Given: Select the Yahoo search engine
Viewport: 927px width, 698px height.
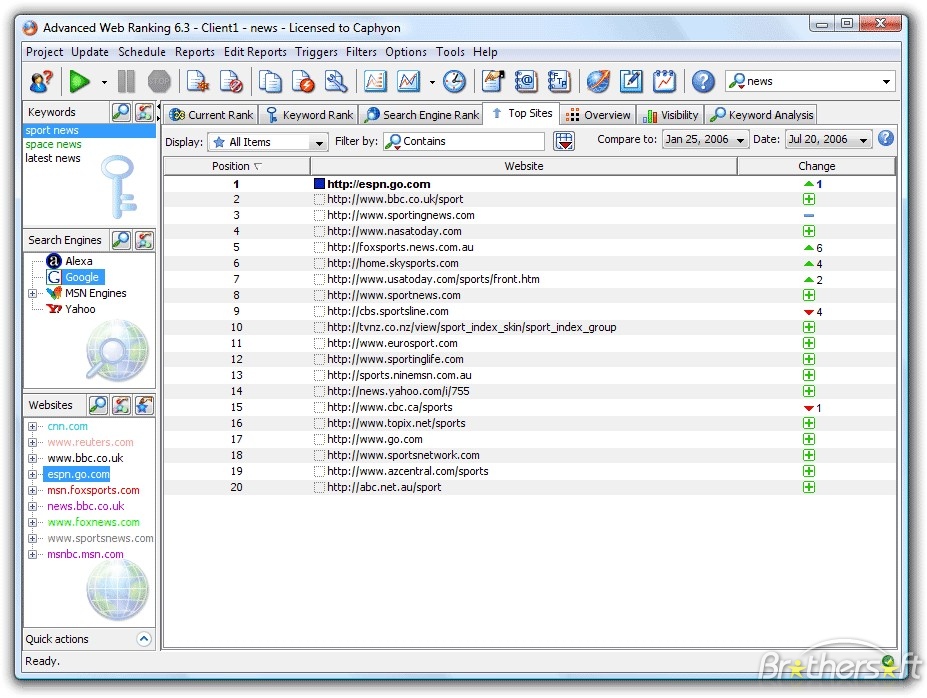Looking at the screenshot, I should (80, 309).
